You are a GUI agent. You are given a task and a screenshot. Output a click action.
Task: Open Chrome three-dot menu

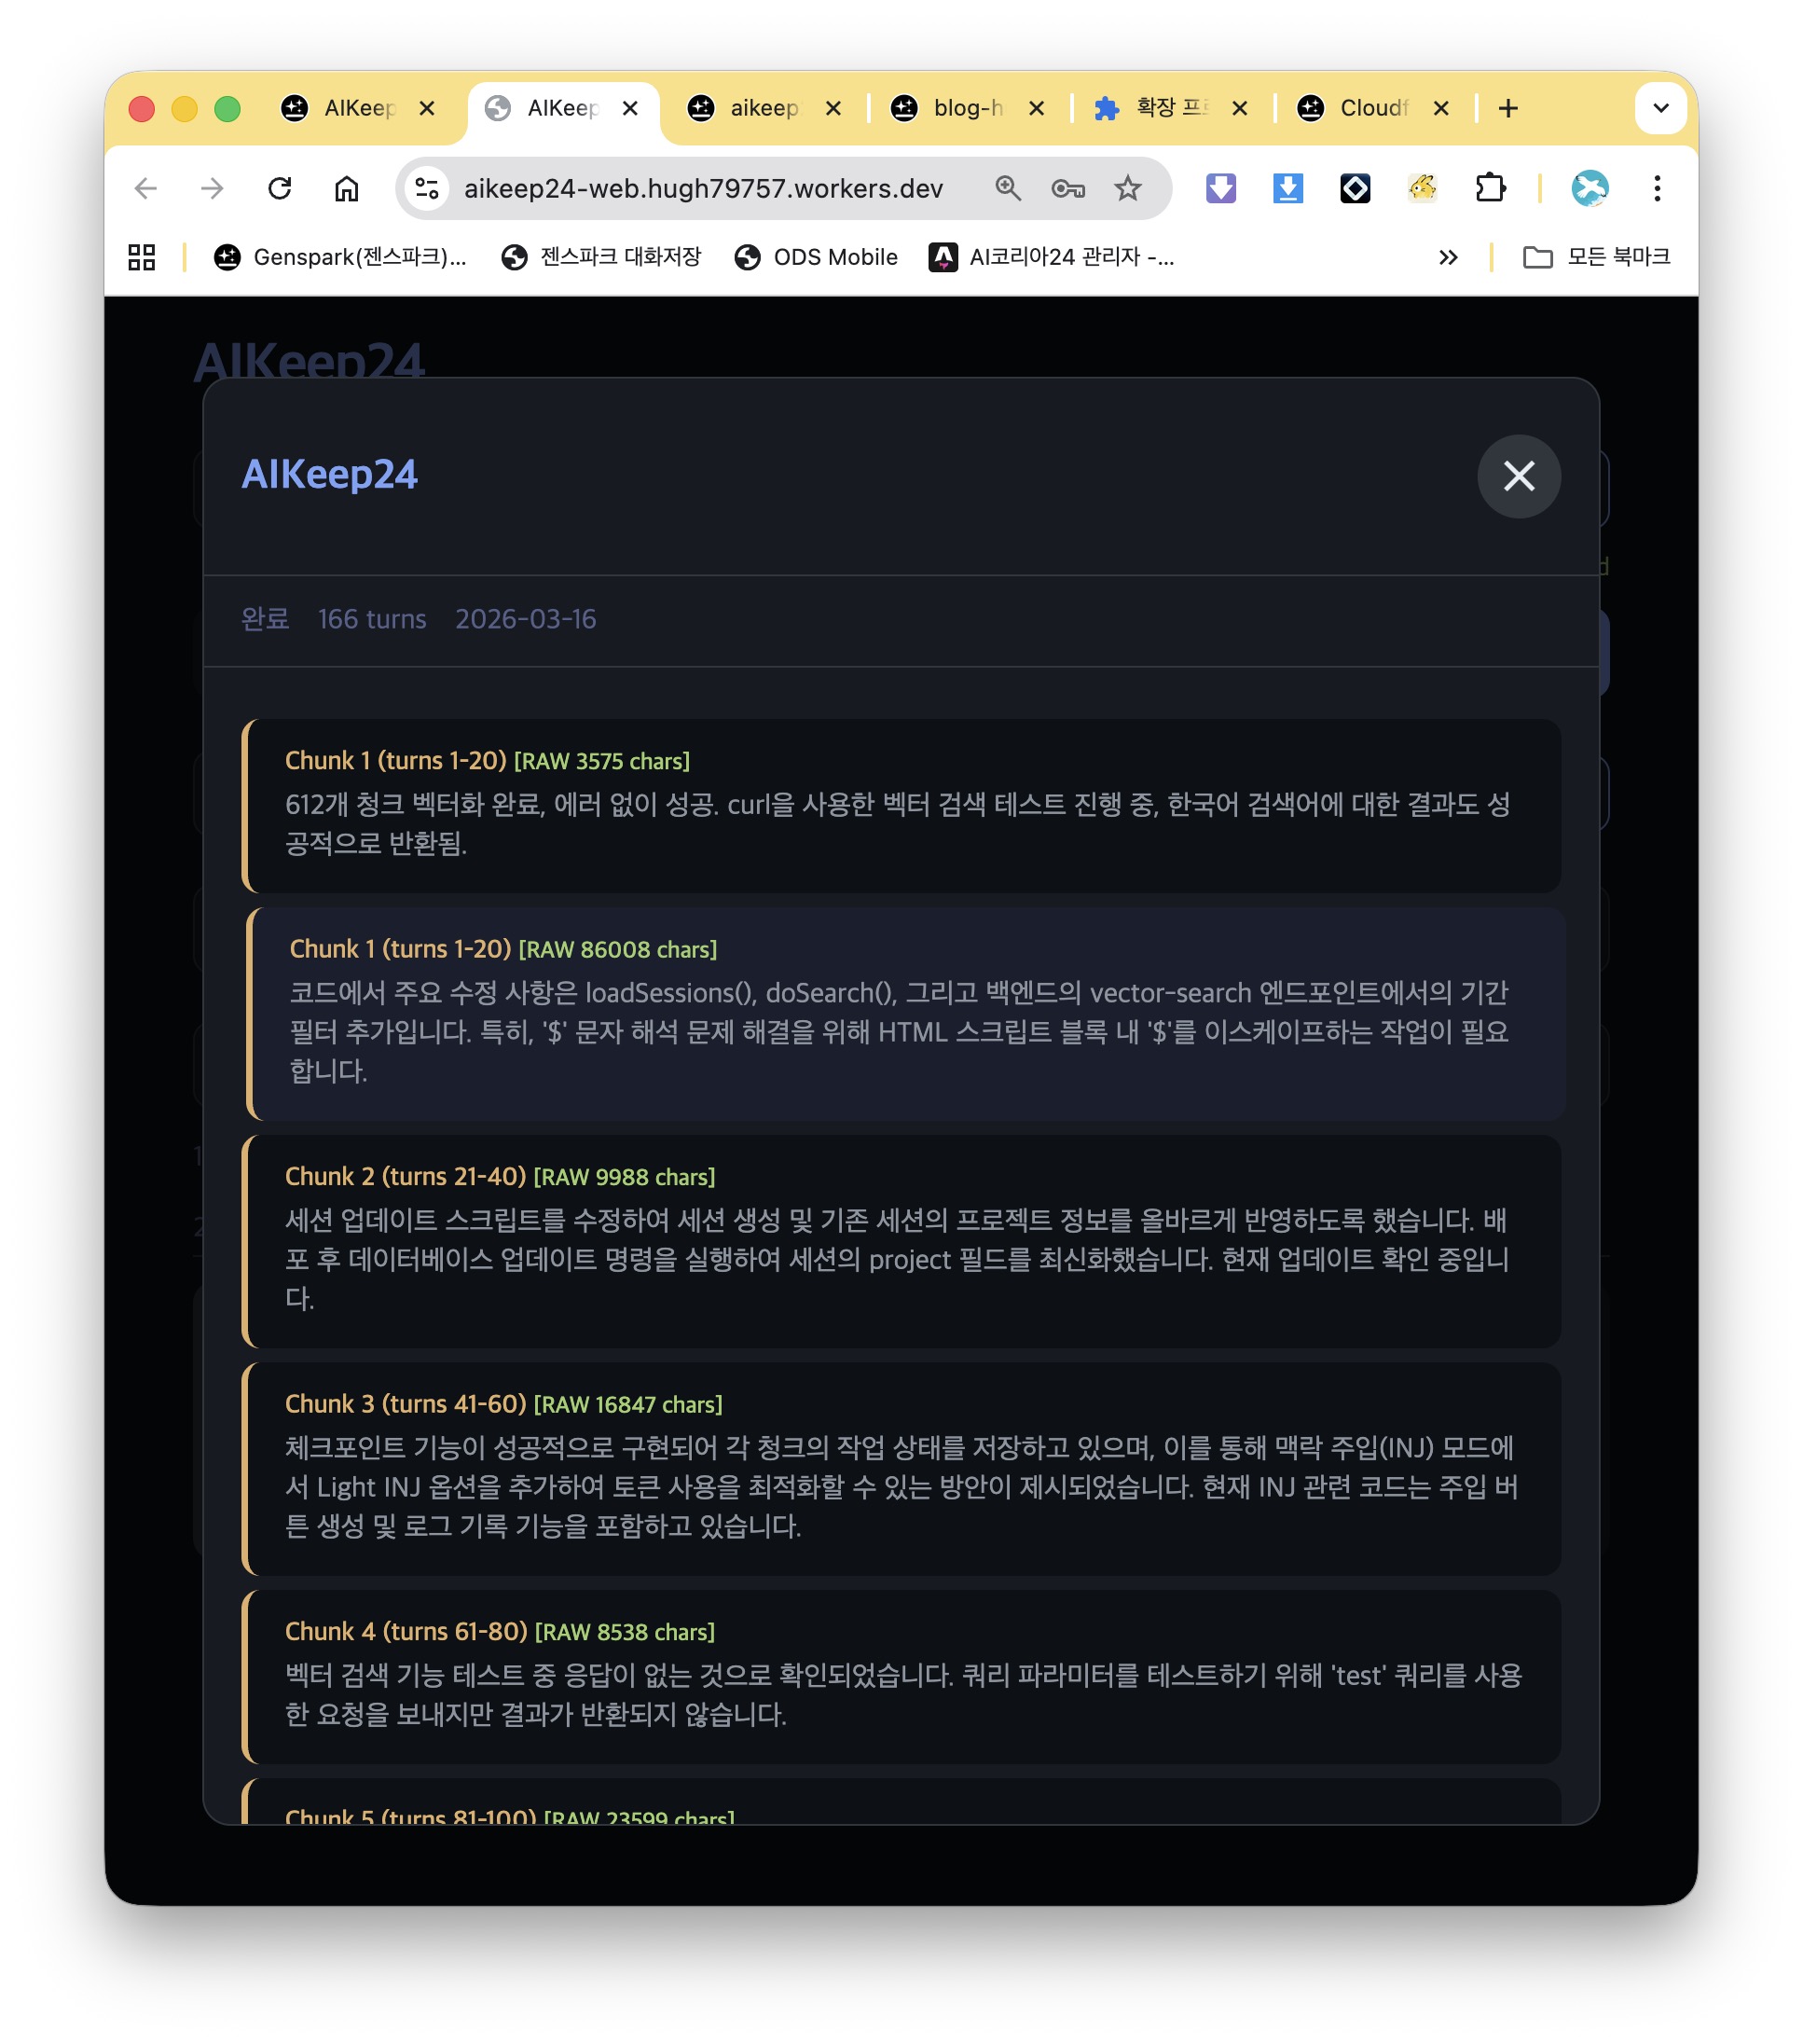[x=1656, y=188]
